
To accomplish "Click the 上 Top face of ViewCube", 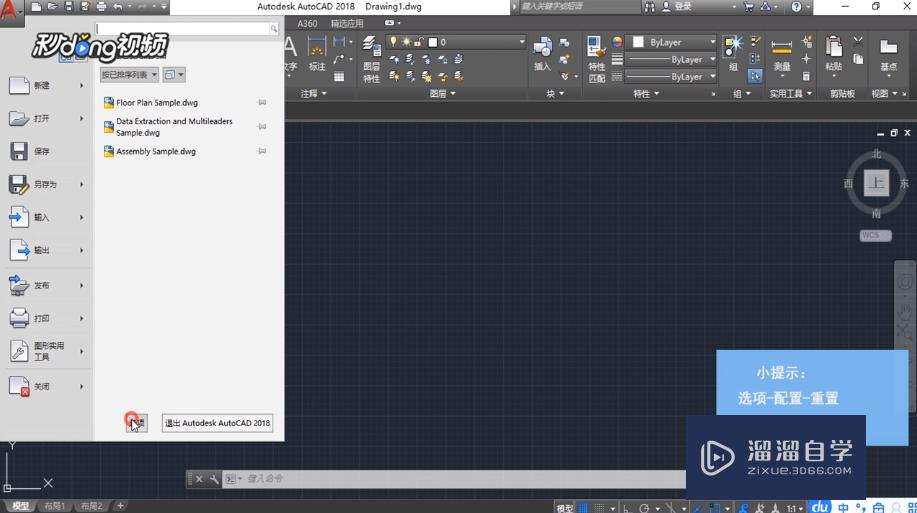I will (876, 183).
